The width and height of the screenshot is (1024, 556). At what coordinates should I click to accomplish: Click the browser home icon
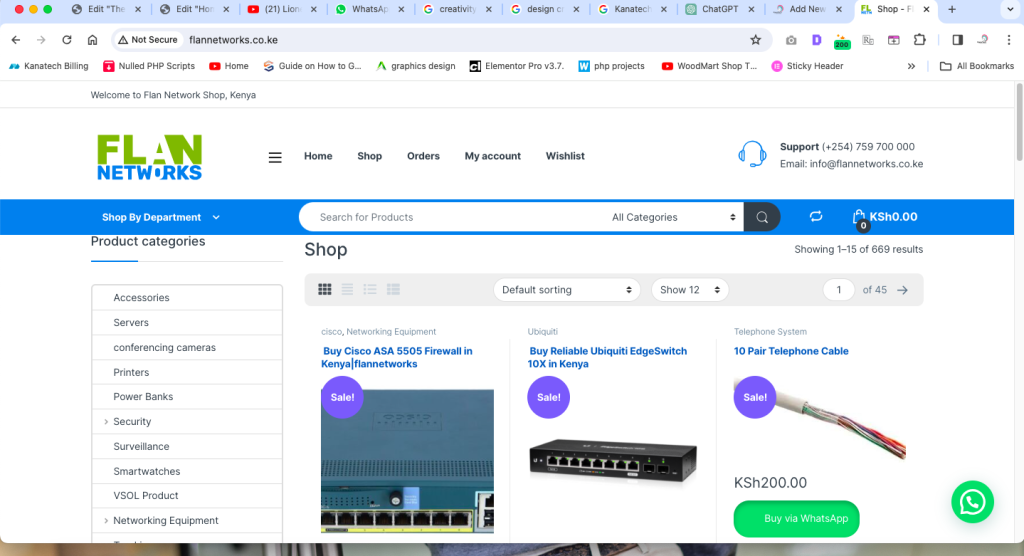tap(92, 40)
